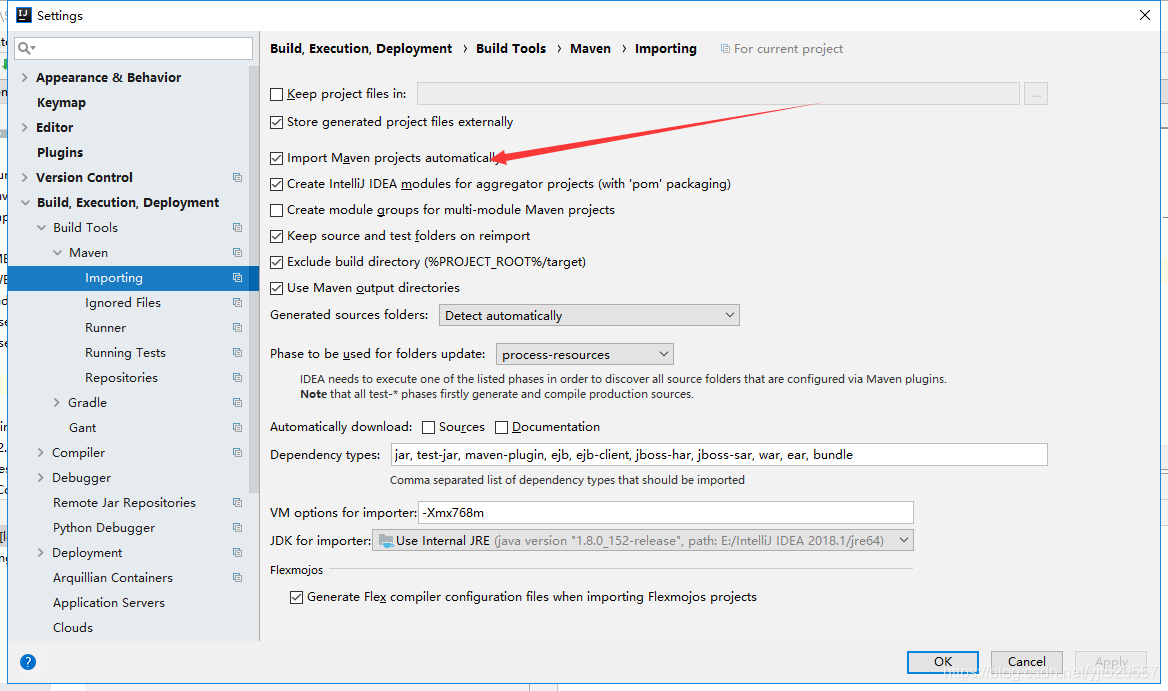1168x691 pixels.
Task: Enable automatic download of Sources
Action: coord(428,427)
